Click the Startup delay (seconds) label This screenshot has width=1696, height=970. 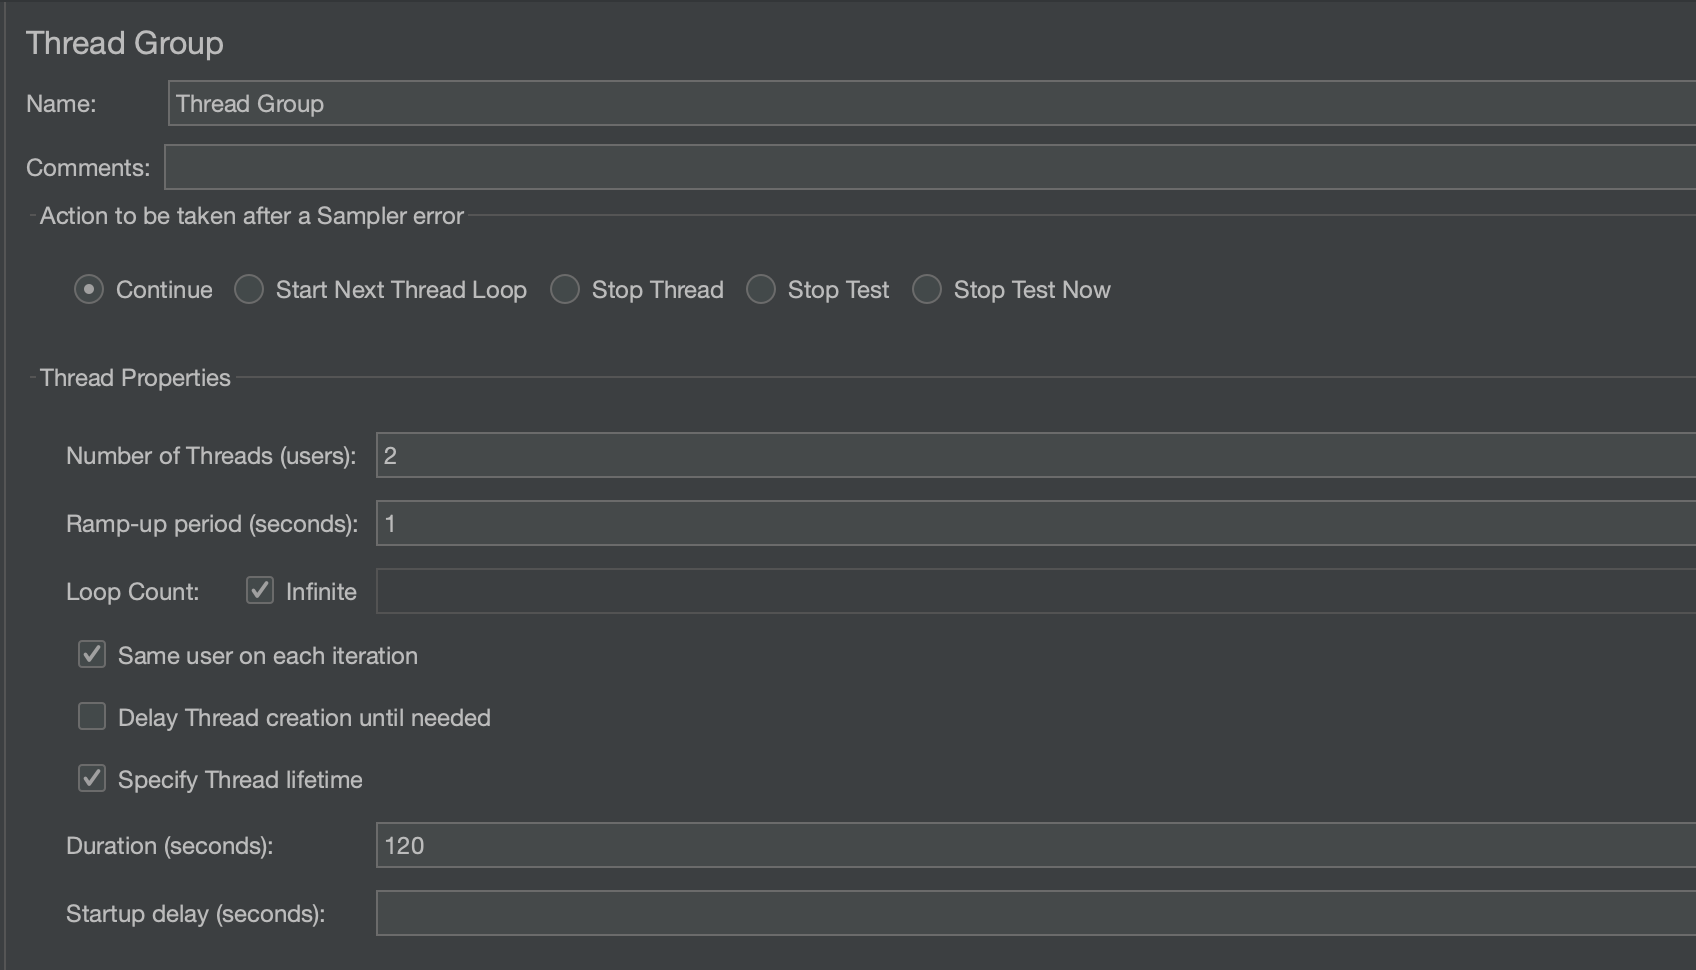coord(196,914)
